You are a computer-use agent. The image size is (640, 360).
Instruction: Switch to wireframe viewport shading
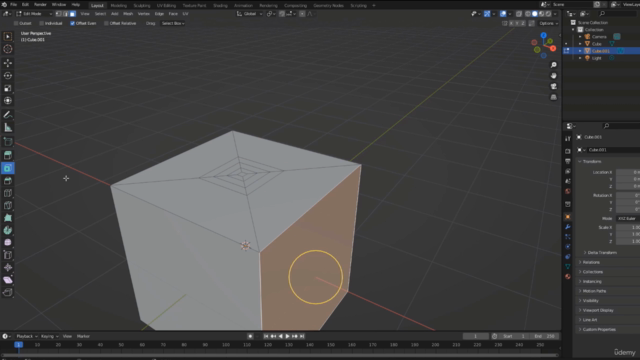[528, 14]
